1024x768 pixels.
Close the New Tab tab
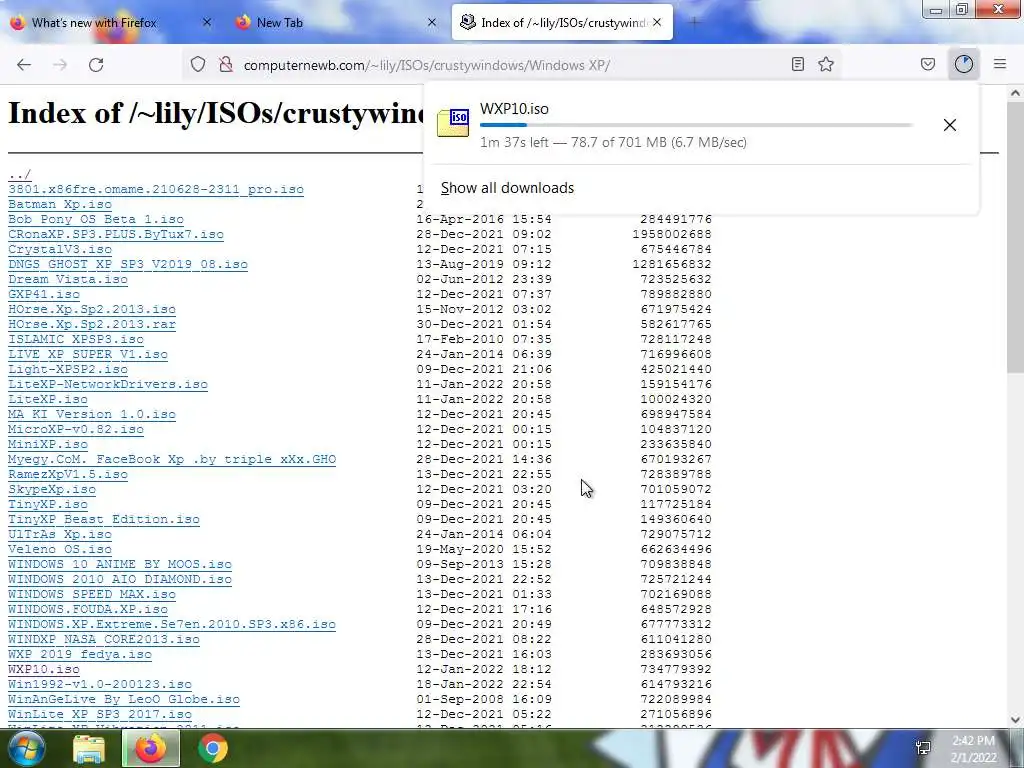[x=432, y=22]
